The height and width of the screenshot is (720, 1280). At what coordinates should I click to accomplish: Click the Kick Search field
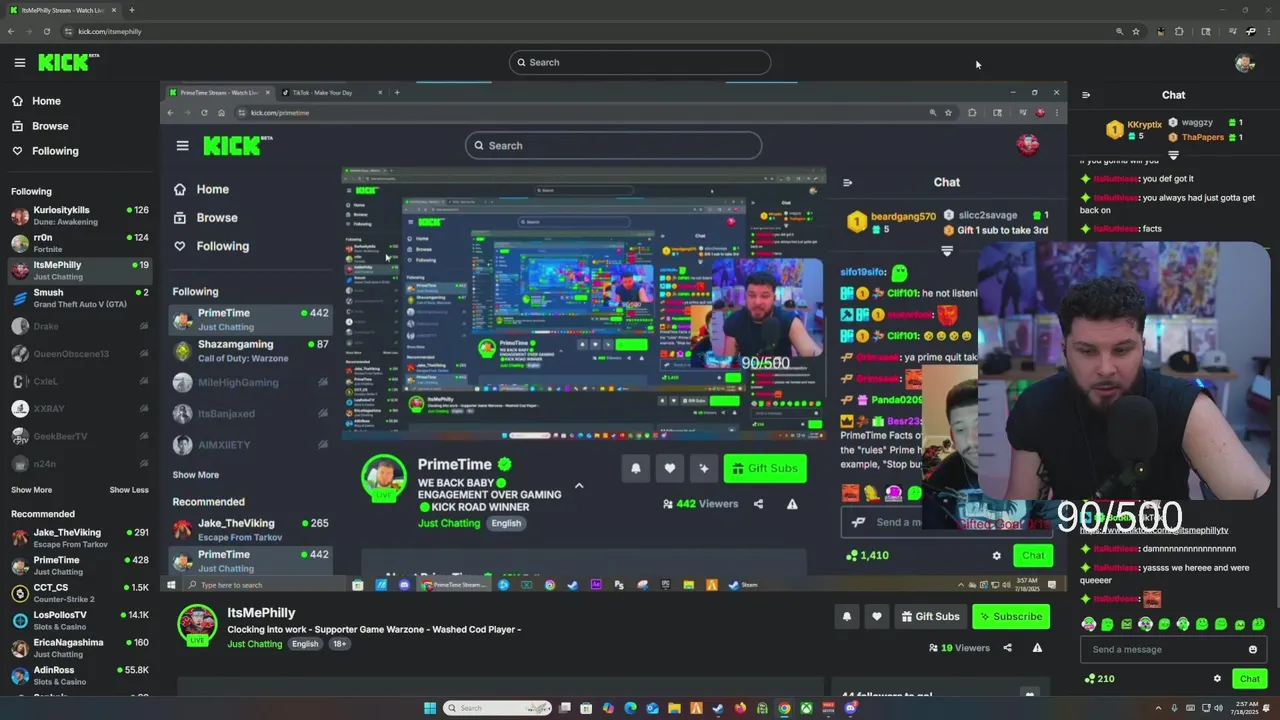[640, 62]
